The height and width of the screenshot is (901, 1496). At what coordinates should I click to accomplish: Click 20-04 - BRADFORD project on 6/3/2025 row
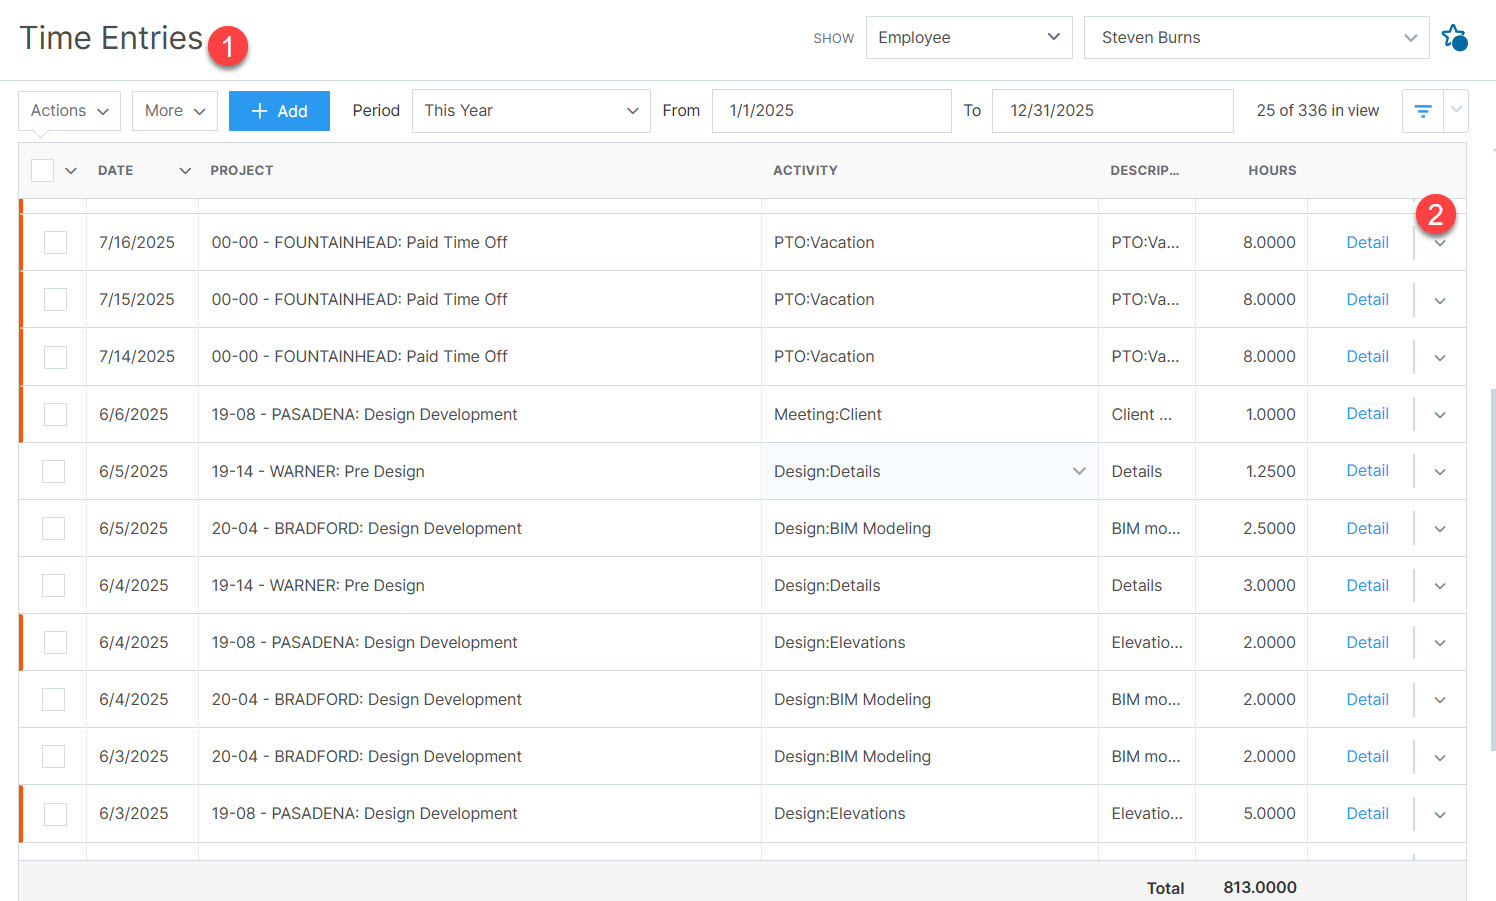[367, 756]
